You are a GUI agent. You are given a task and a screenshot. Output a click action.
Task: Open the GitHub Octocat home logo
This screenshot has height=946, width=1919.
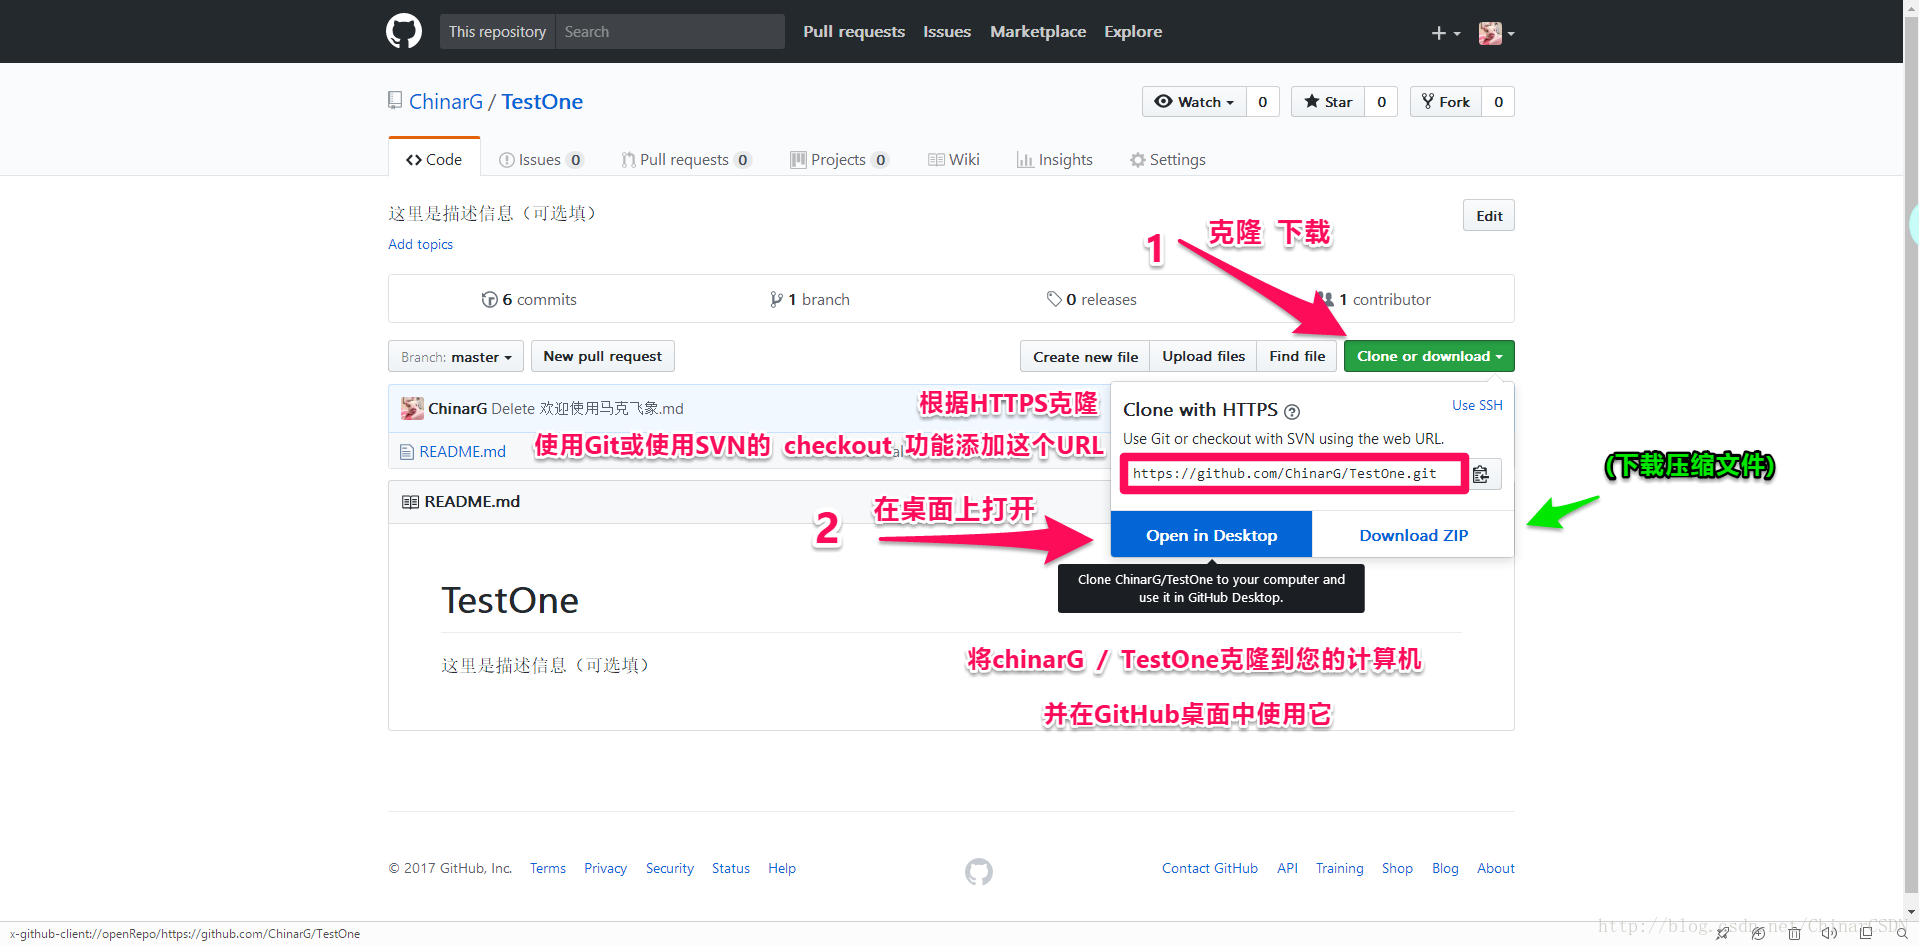click(404, 31)
